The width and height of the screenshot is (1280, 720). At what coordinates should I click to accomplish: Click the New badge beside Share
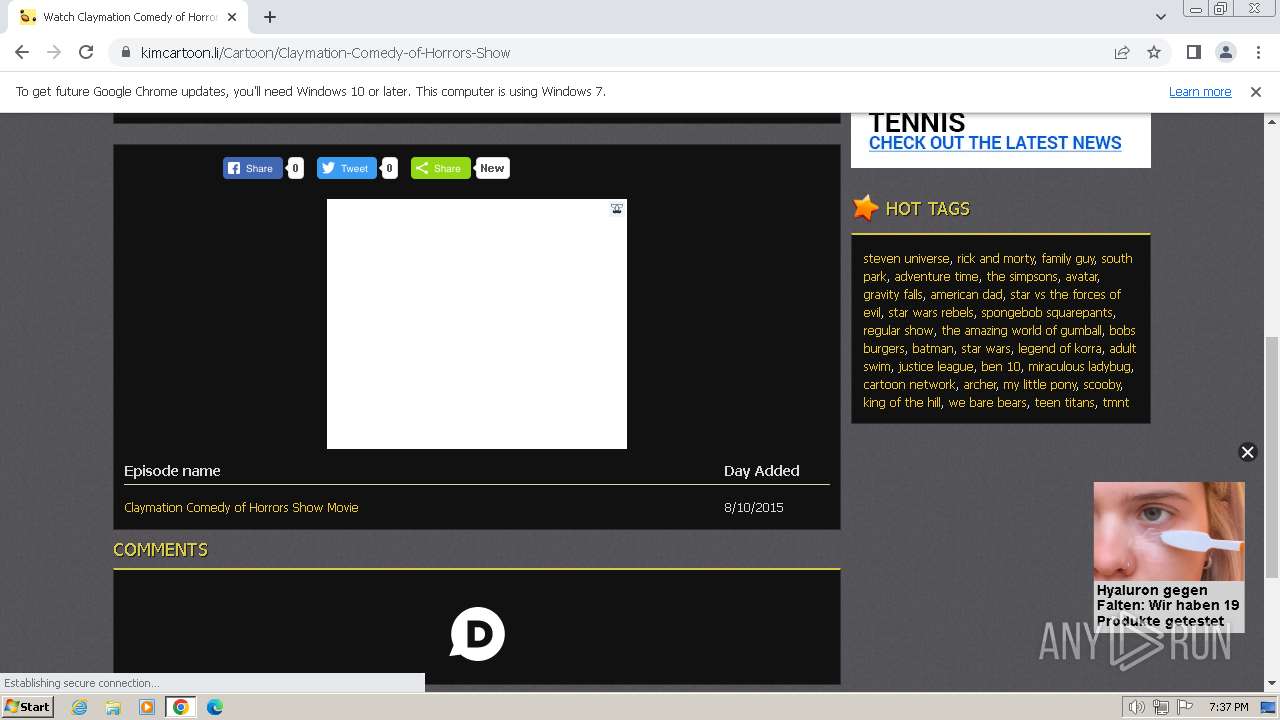[x=492, y=168]
